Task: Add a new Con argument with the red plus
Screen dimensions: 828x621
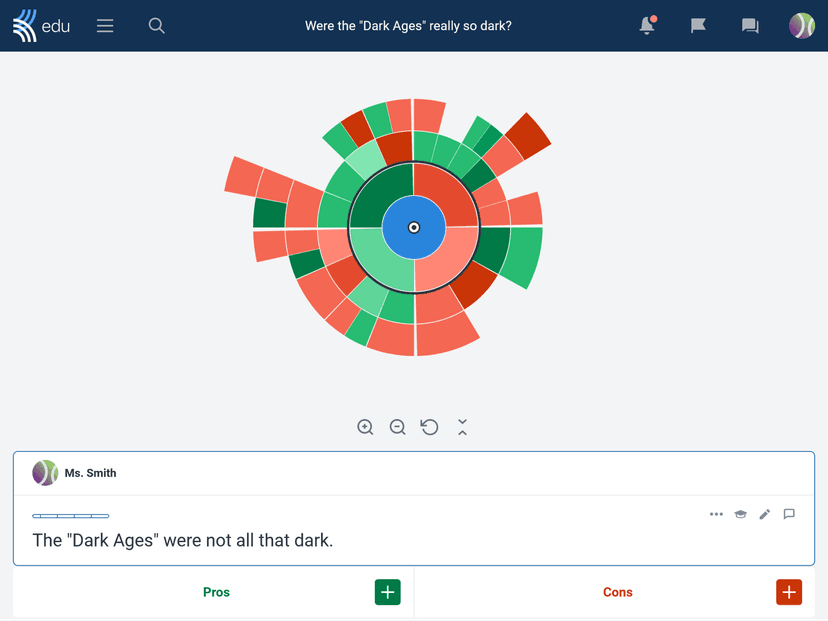Action: tap(789, 592)
